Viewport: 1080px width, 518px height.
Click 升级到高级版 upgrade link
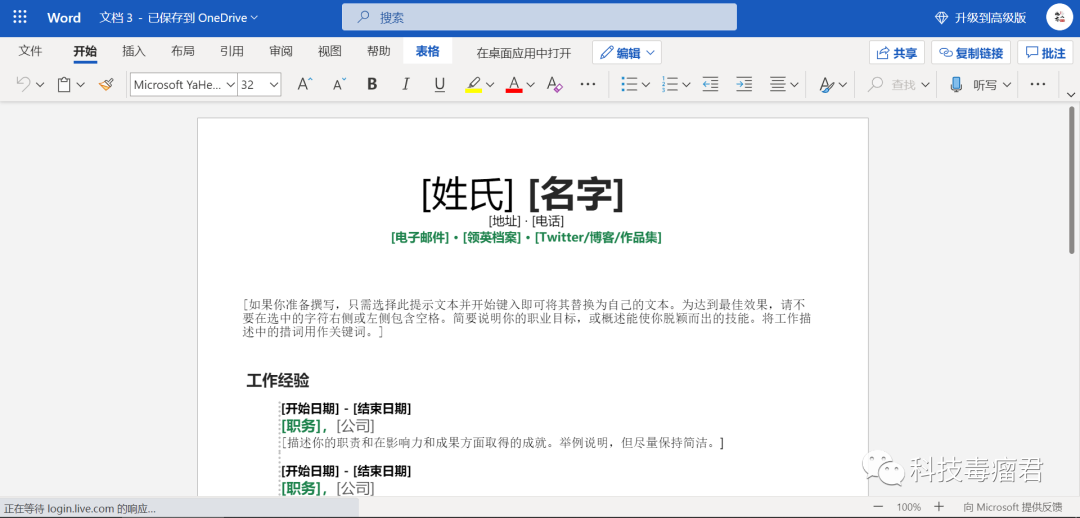[x=979, y=18]
